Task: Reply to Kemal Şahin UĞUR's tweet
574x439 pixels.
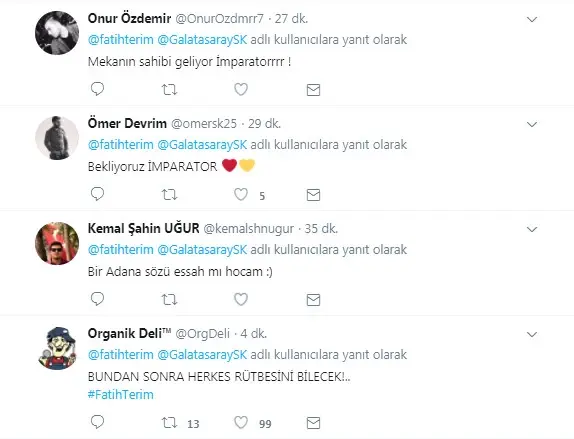Action: (97, 299)
